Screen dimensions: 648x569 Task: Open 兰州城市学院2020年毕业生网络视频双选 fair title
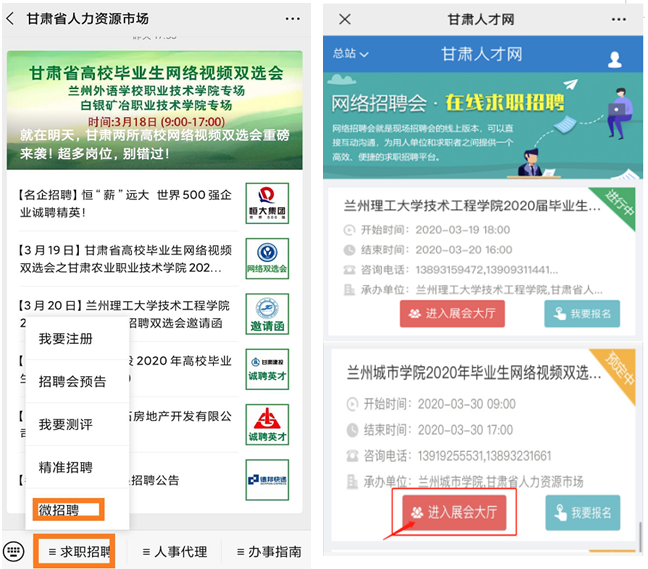(x=474, y=373)
